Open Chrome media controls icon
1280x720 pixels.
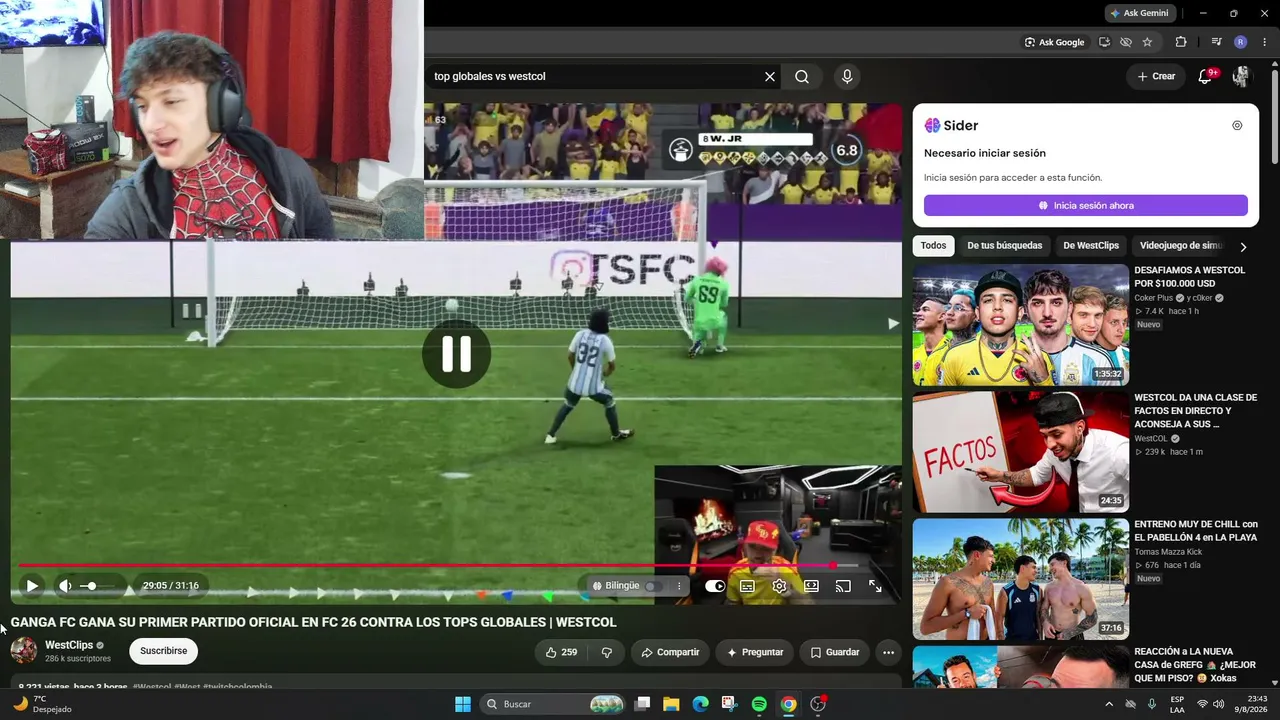1216,42
